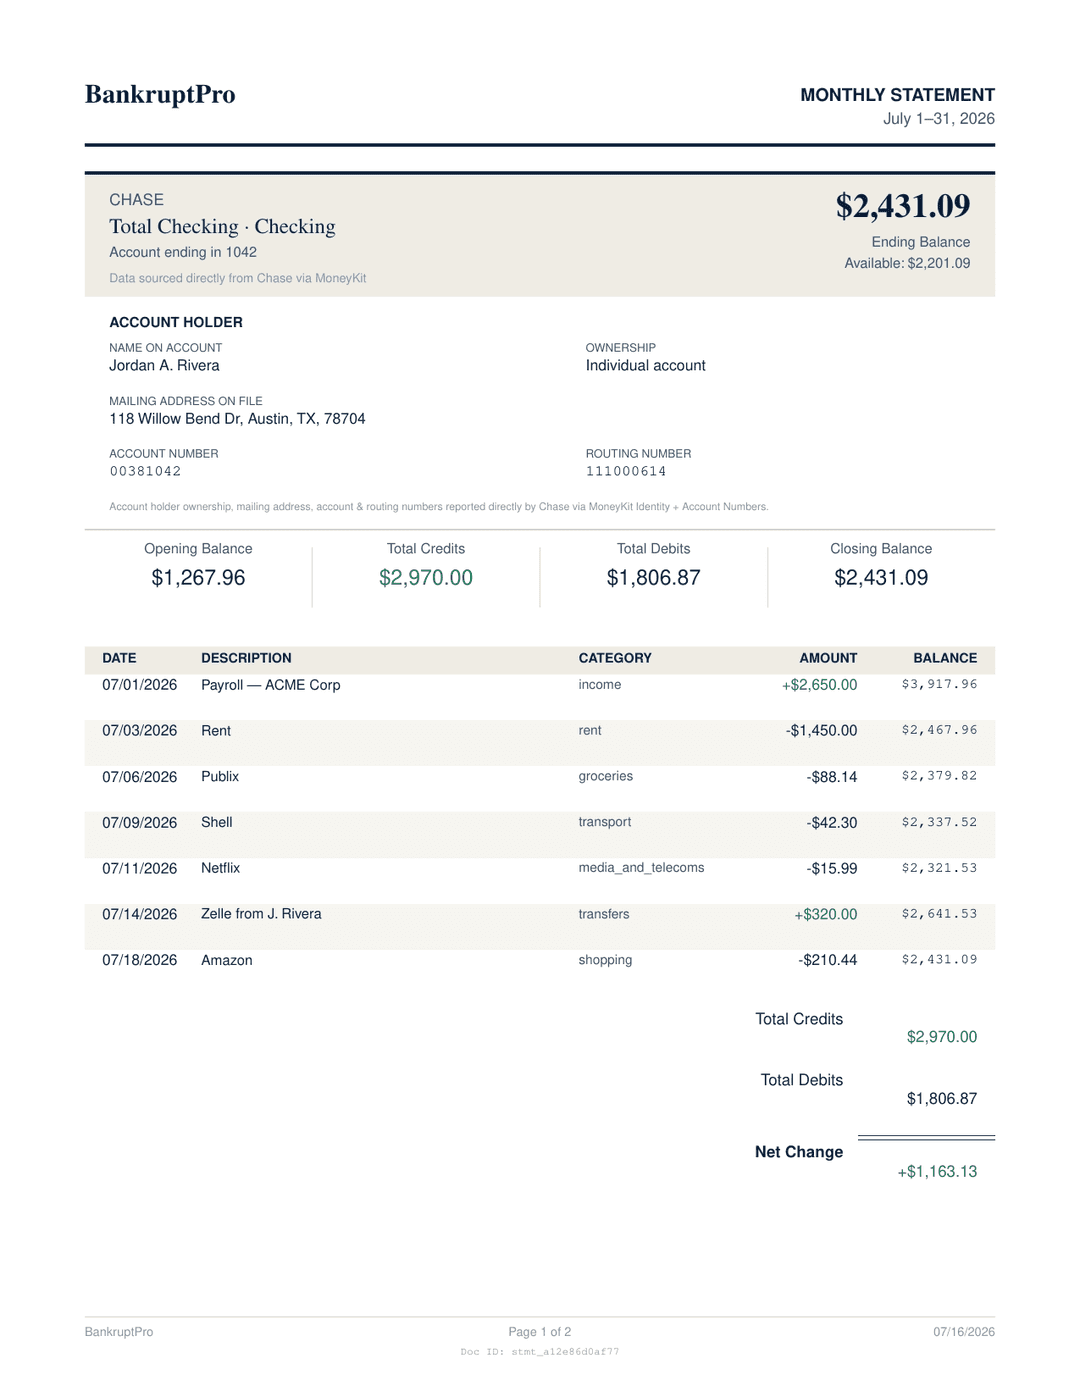This screenshot has height=1398, width=1080.
Task: Click the income category cell
Action: click(600, 686)
